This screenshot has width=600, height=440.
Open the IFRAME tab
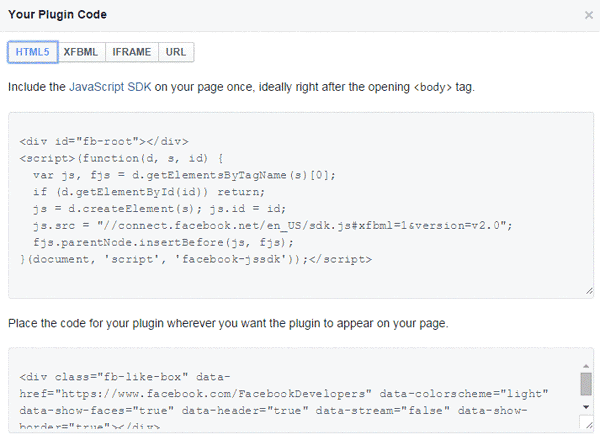132,52
